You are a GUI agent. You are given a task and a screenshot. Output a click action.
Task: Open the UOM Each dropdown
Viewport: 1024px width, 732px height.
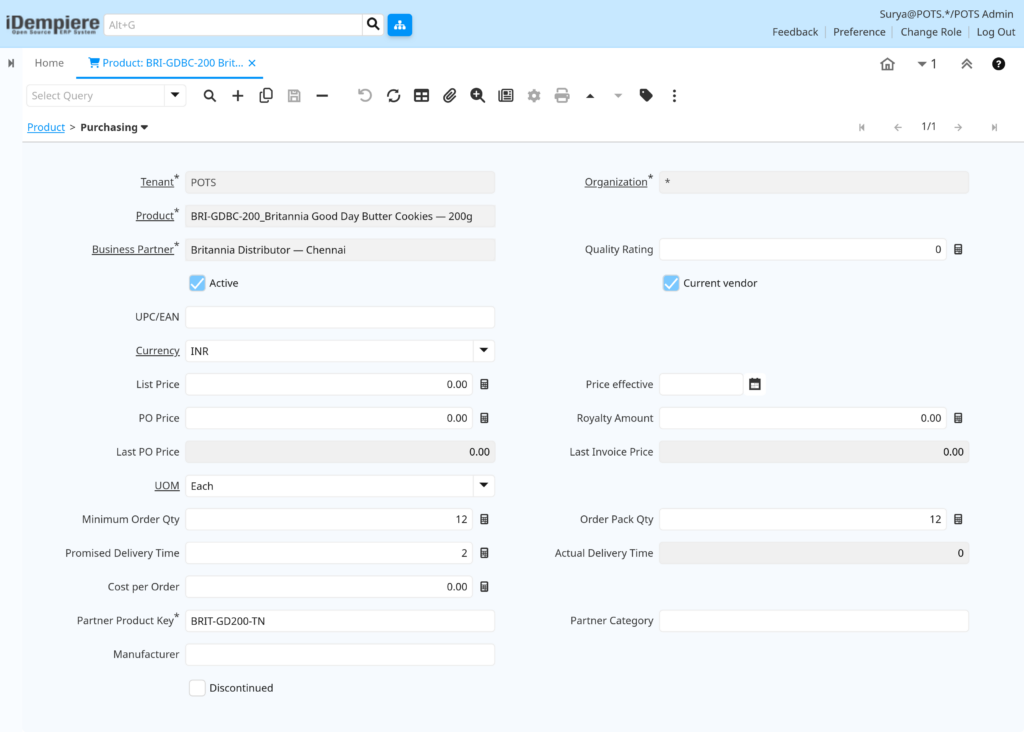coord(483,485)
